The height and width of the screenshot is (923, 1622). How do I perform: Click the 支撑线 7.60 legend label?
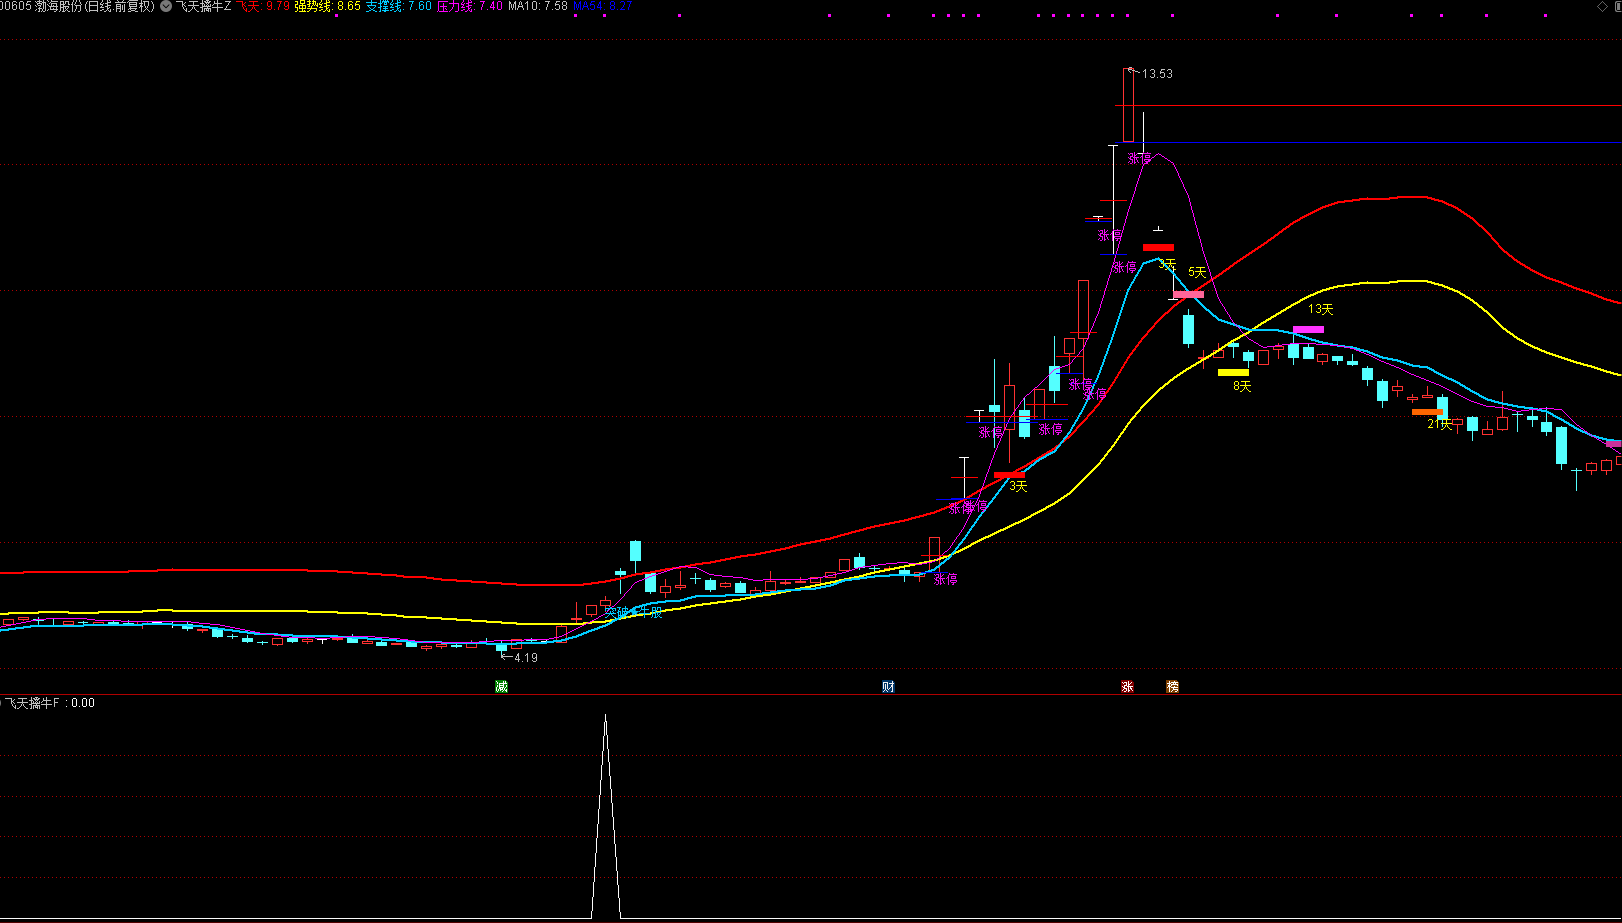[x=398, y=6]
